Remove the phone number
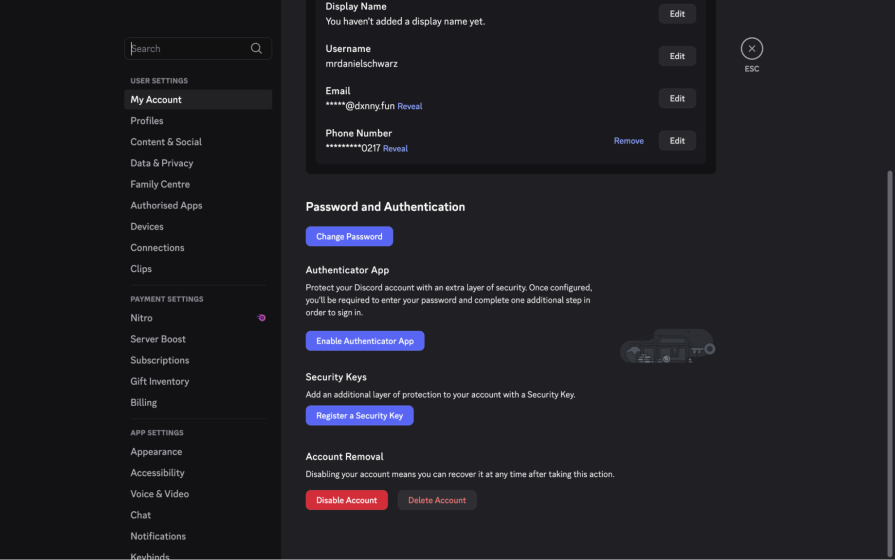895x560 pixels. point(628,141)
